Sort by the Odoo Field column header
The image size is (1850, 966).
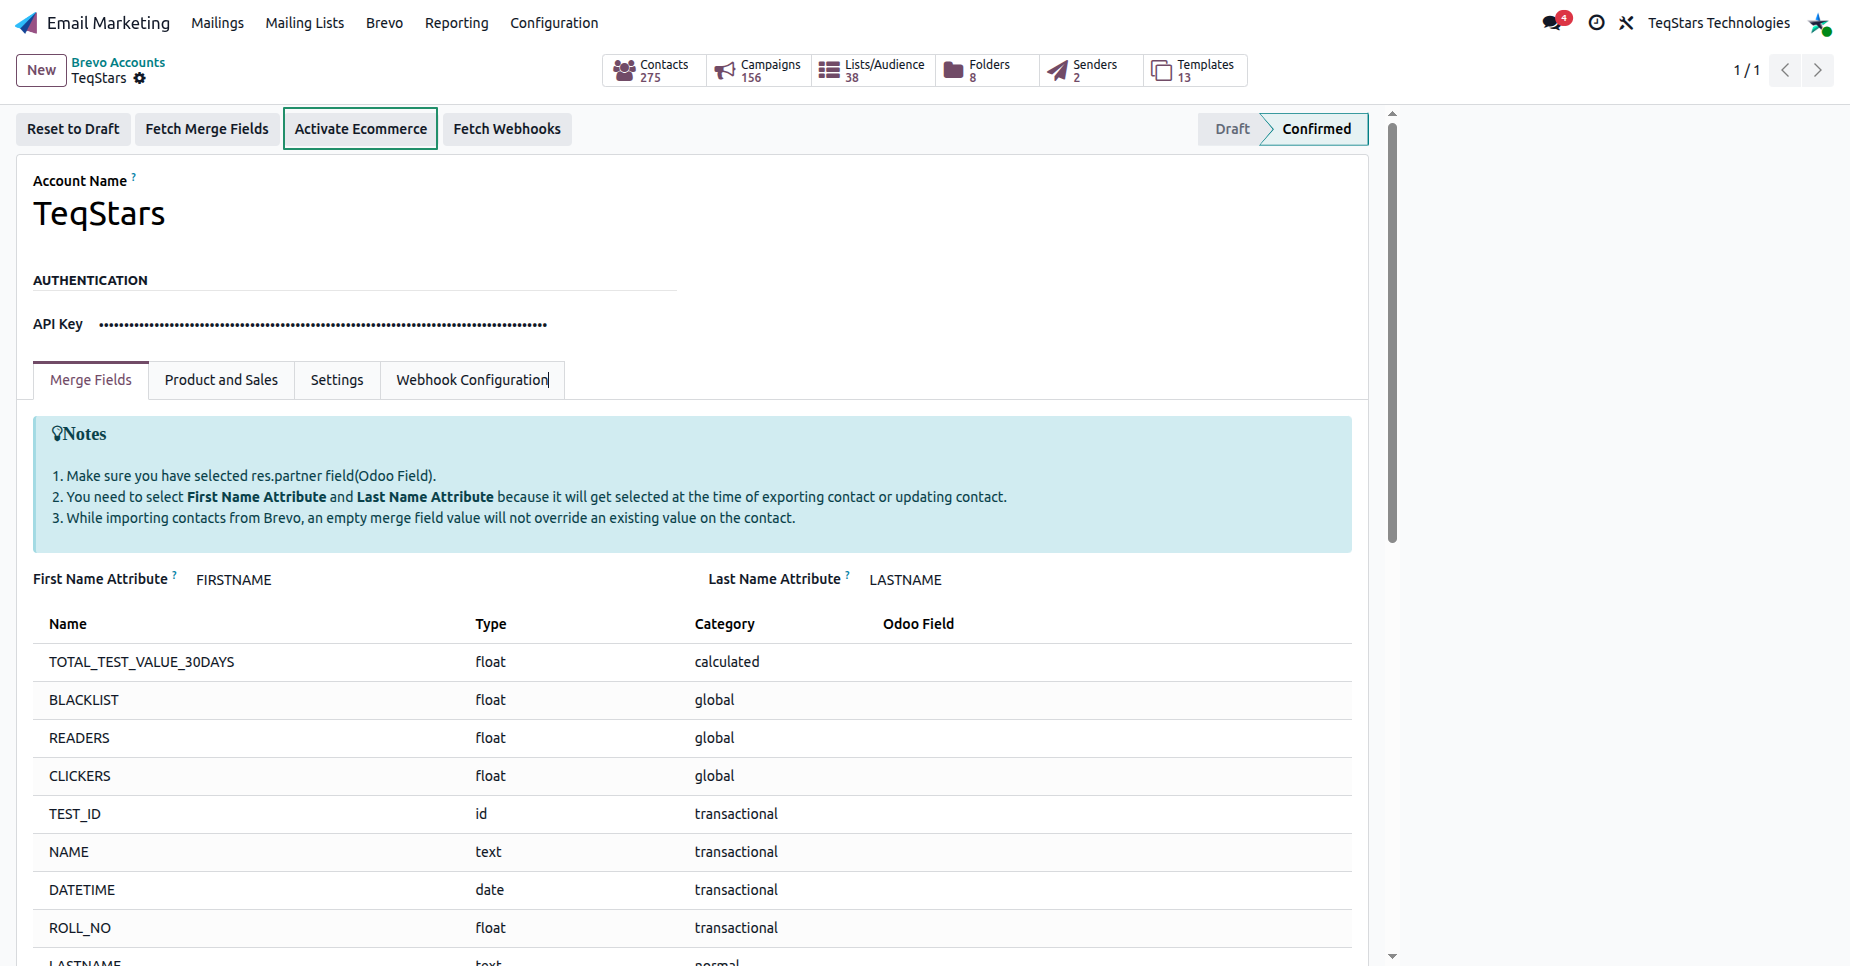coord(918,624)
